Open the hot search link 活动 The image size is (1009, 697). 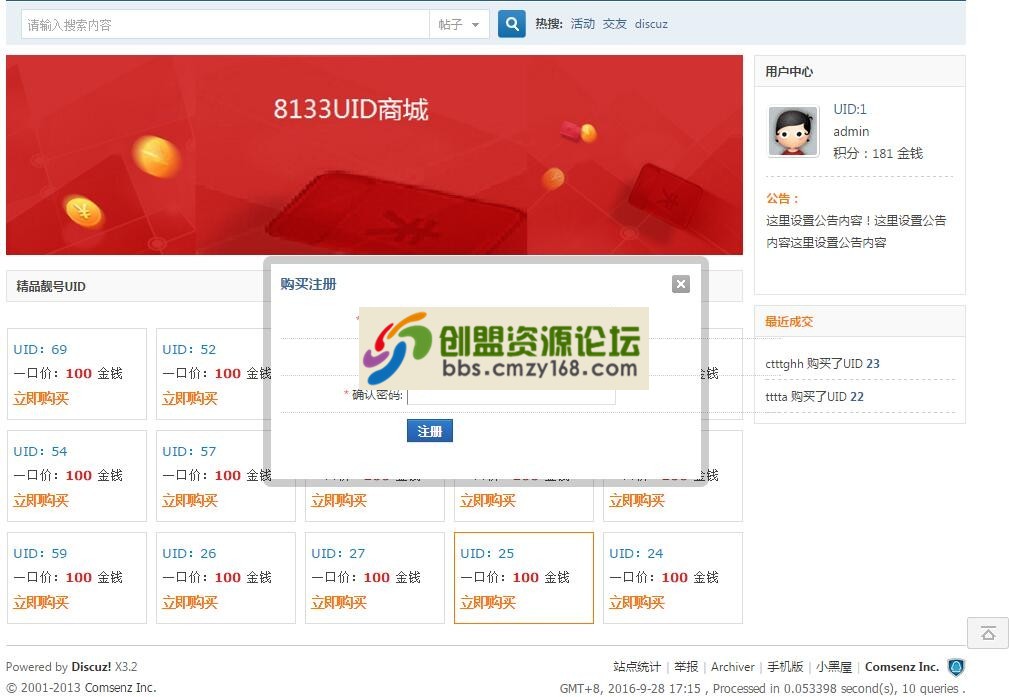point(582,24)
